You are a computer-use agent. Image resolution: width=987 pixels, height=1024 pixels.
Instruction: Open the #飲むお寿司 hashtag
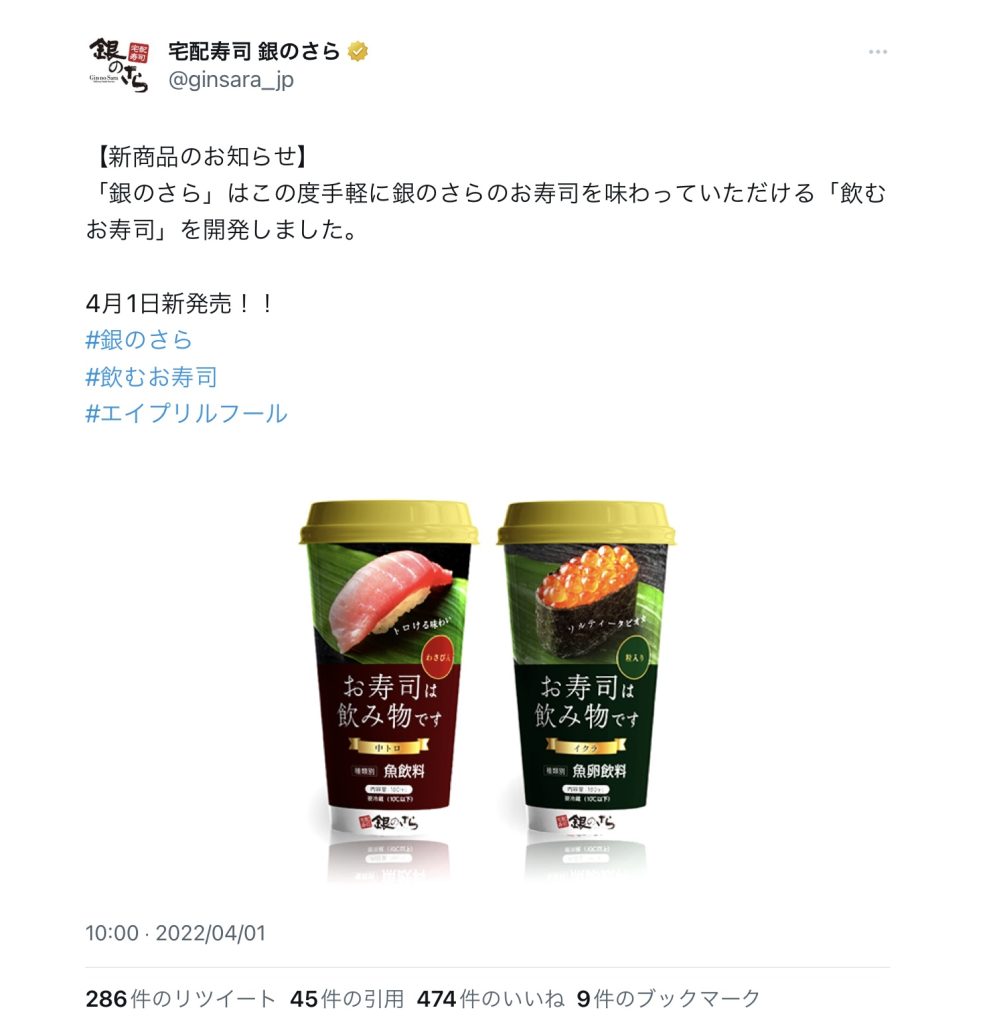(152, 377)
